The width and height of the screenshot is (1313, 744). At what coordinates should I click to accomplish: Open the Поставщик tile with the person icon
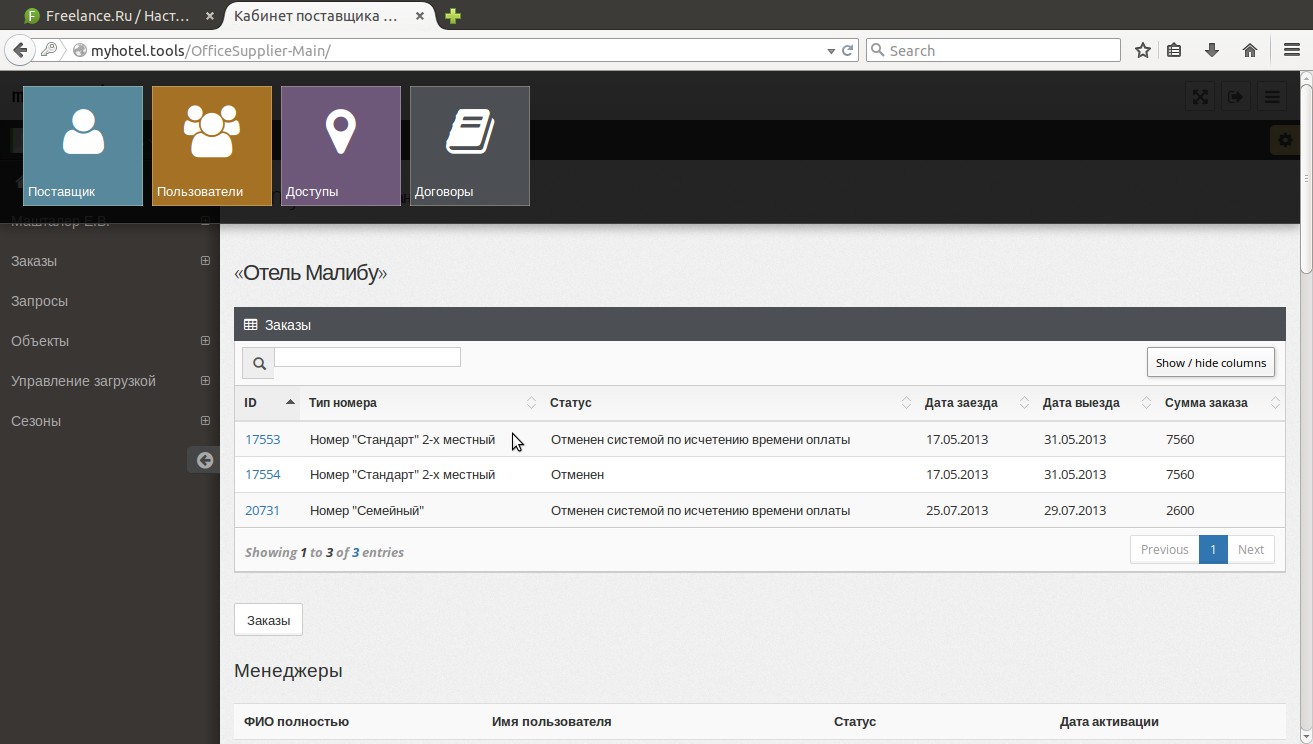(83, 146)
